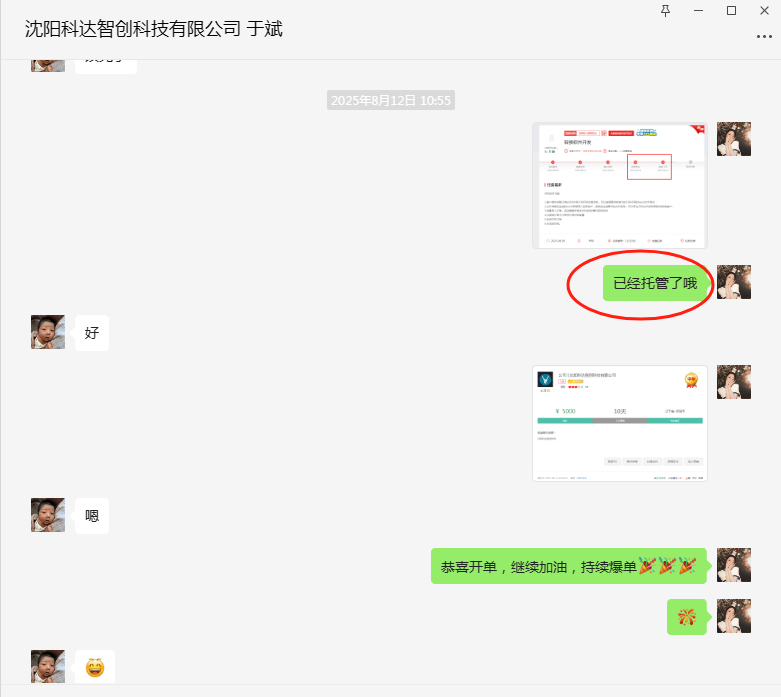Open the three-dot chat options menu
This screenshot has height=697, width=781.
764,36
